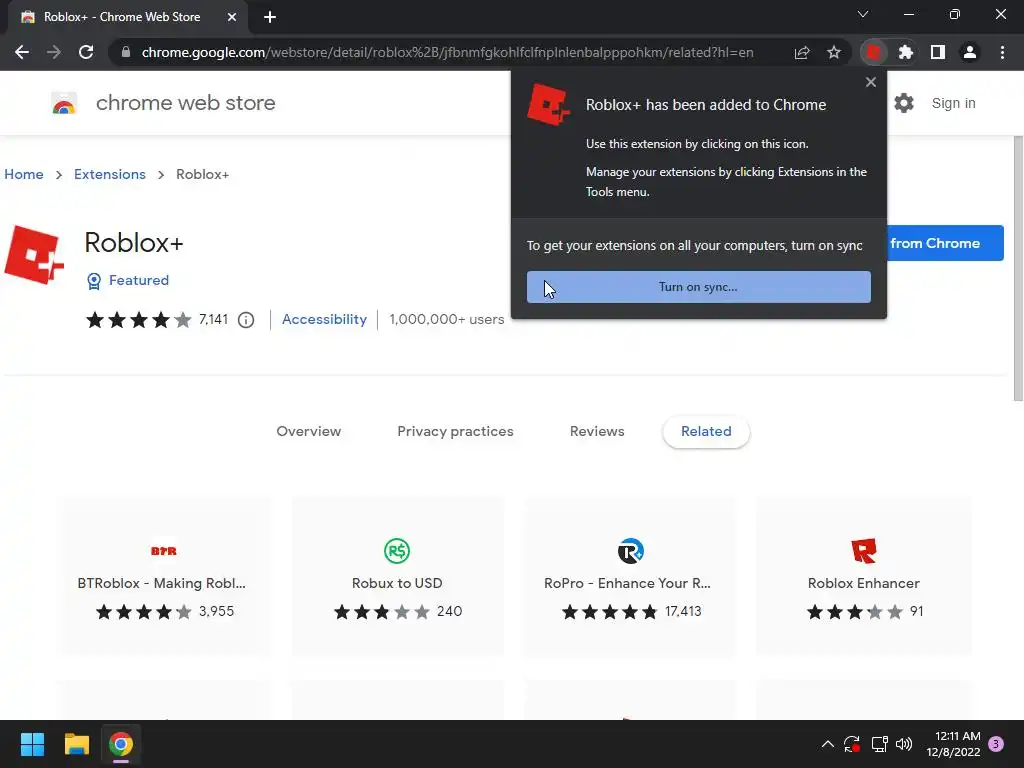Open the share page icon in address bar
1024x768 pixels.
(802, 52)
